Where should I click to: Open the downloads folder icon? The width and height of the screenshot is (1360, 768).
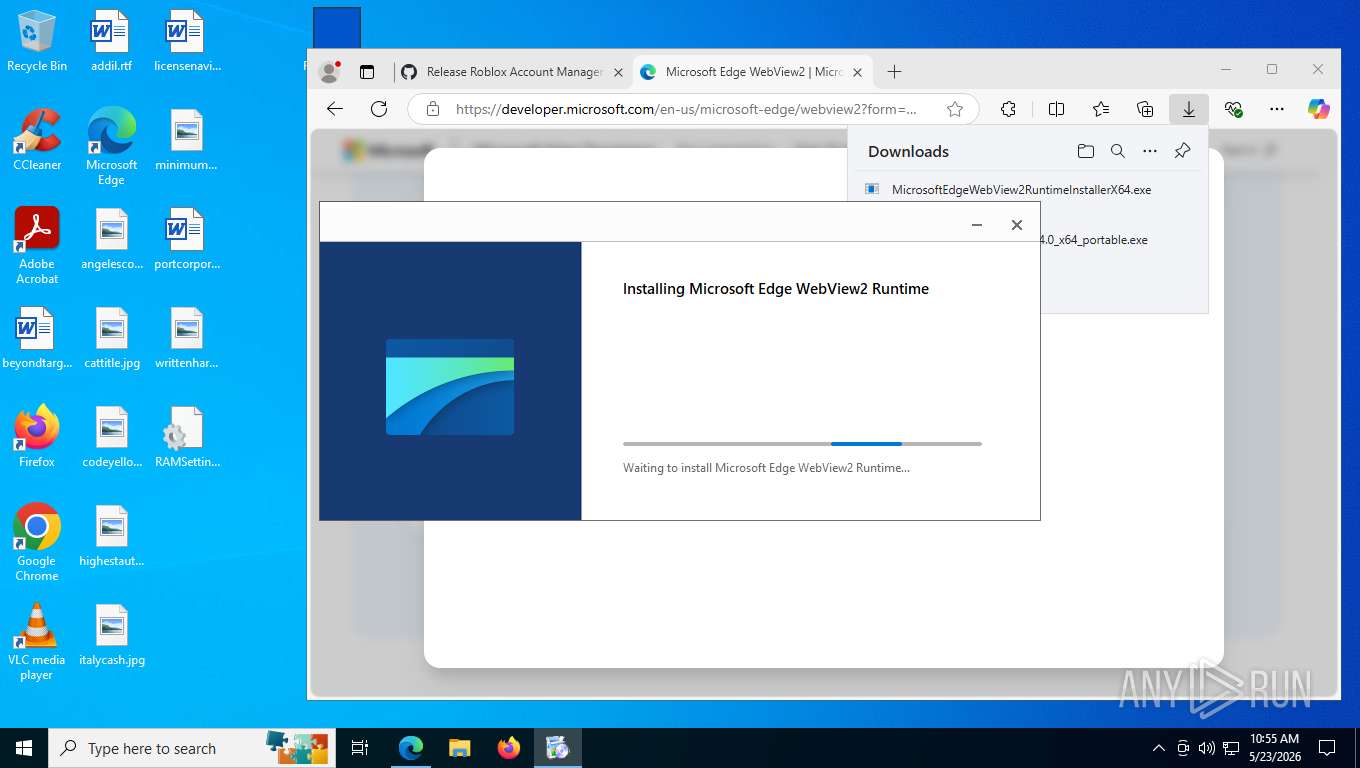click(1086, 151)
